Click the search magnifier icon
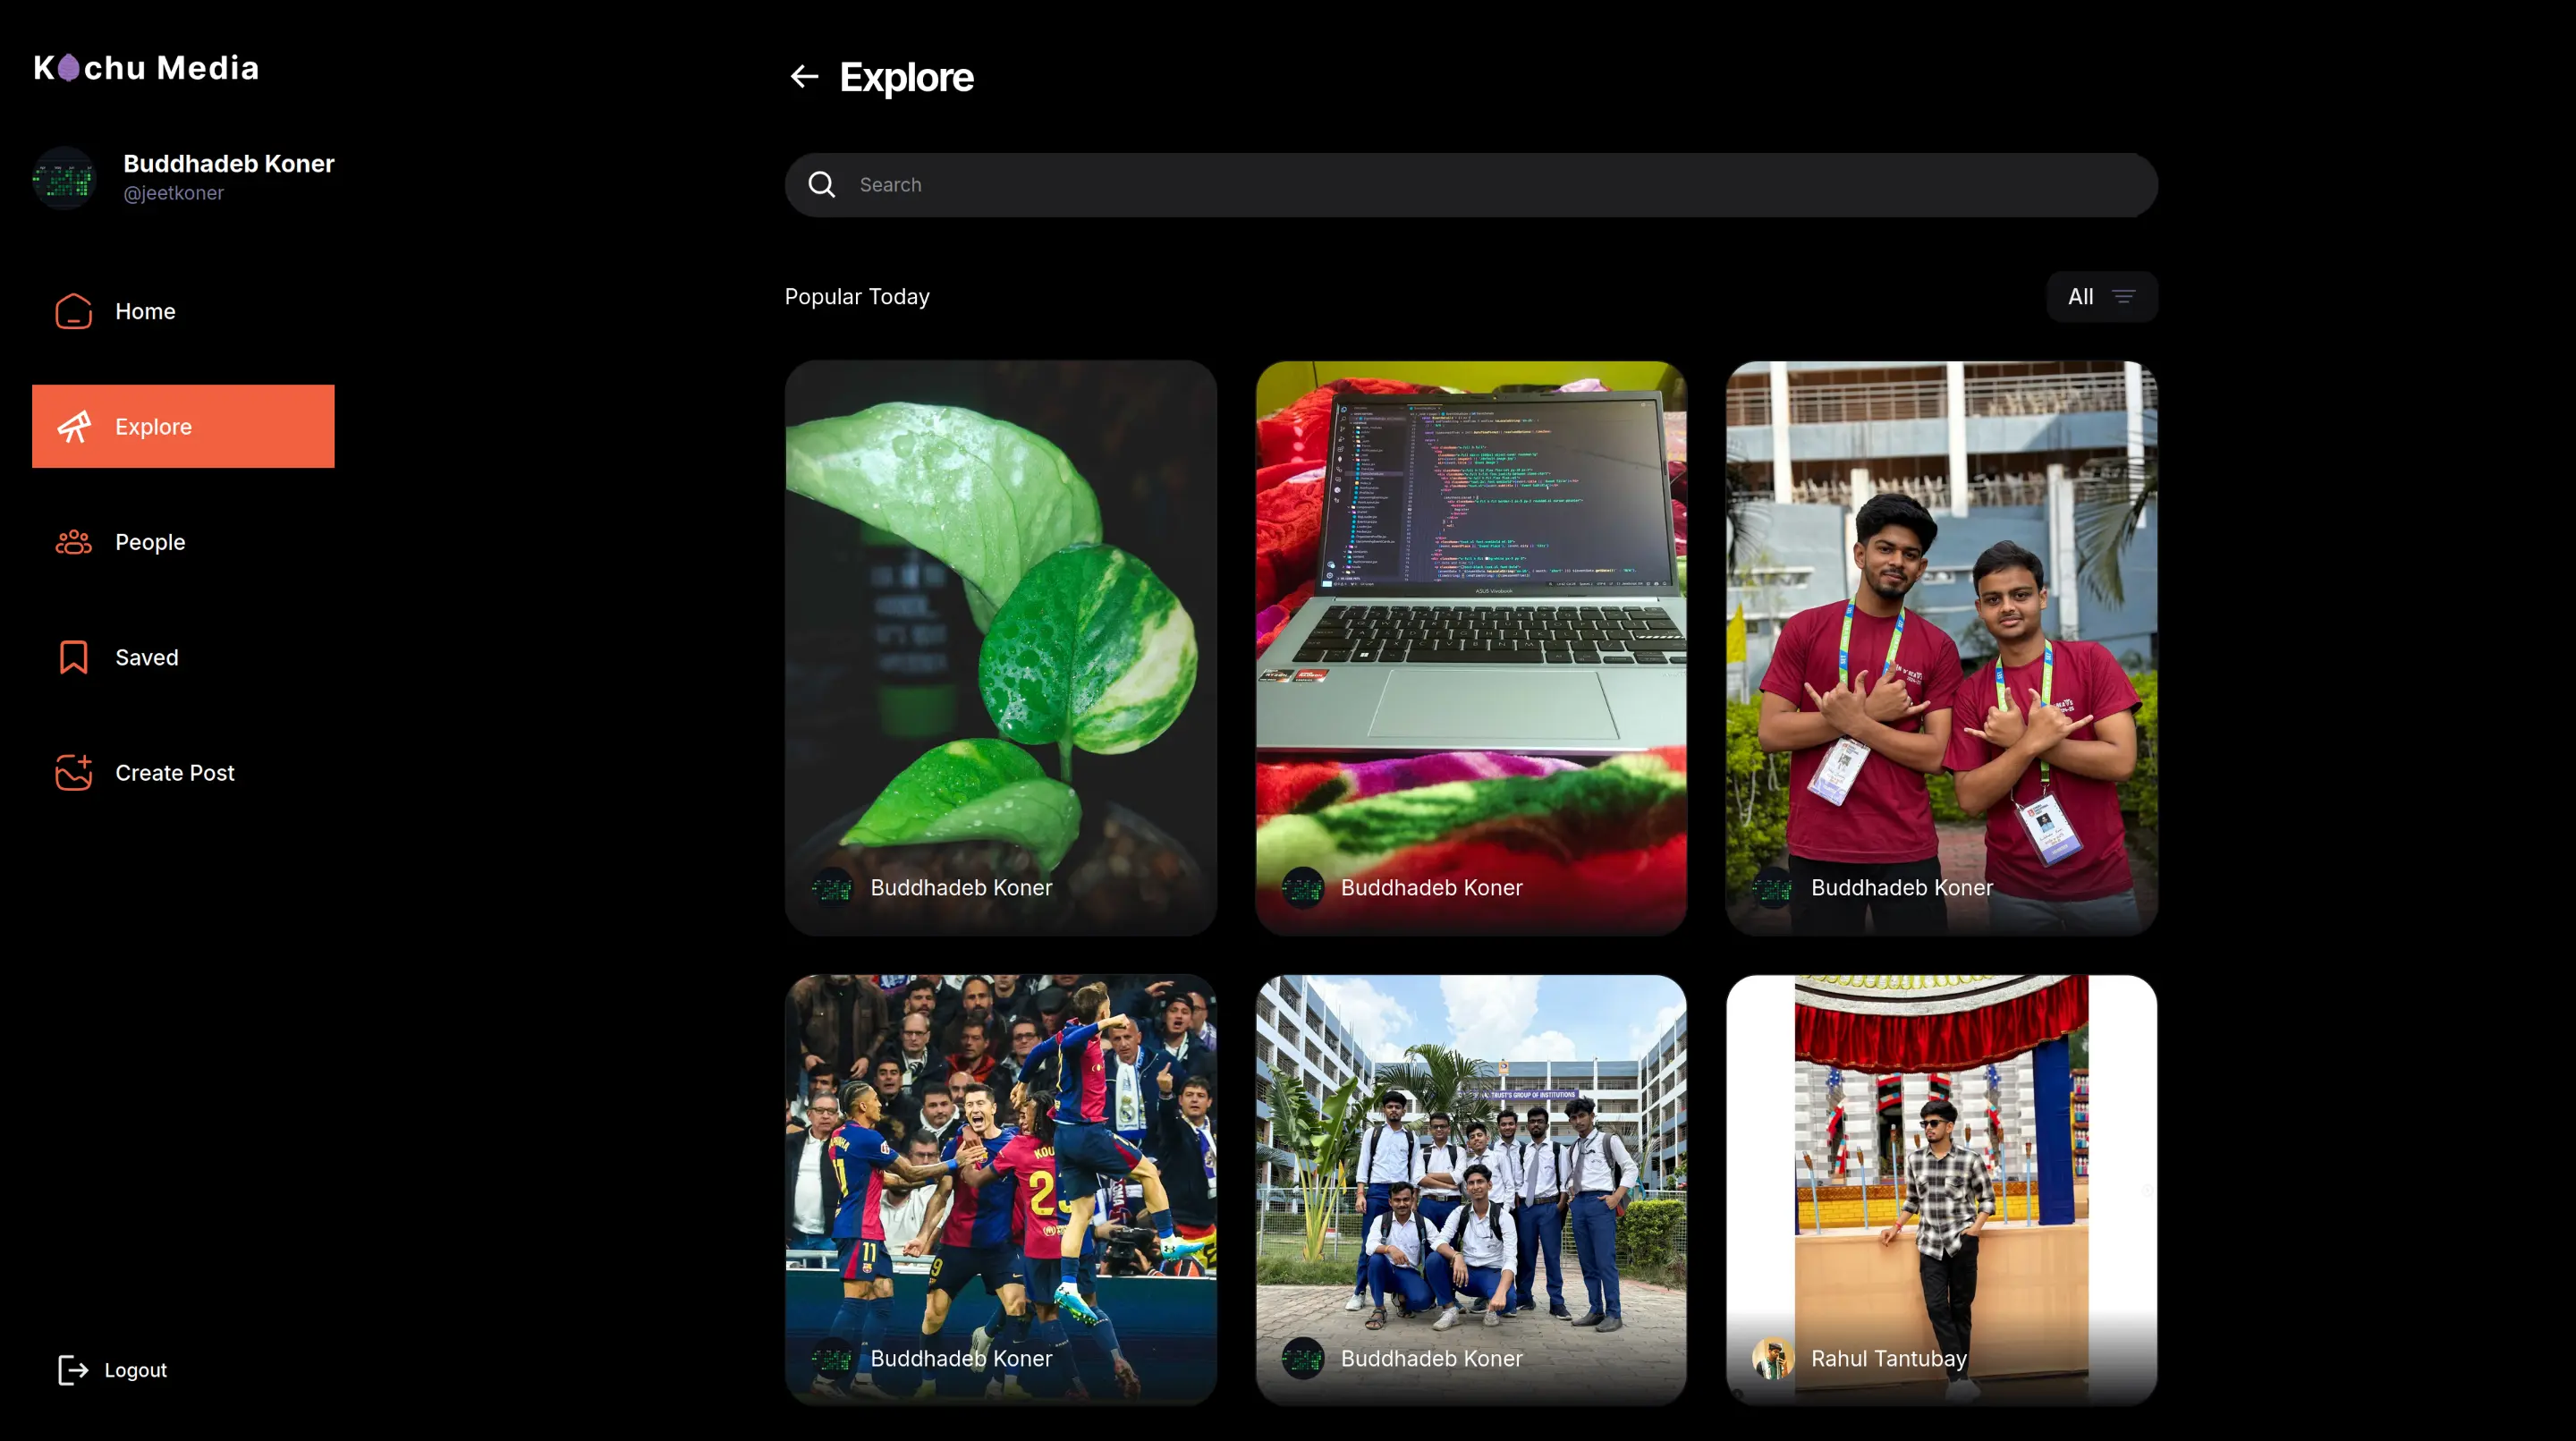The image size is (2576, 1441). (821, 184)
